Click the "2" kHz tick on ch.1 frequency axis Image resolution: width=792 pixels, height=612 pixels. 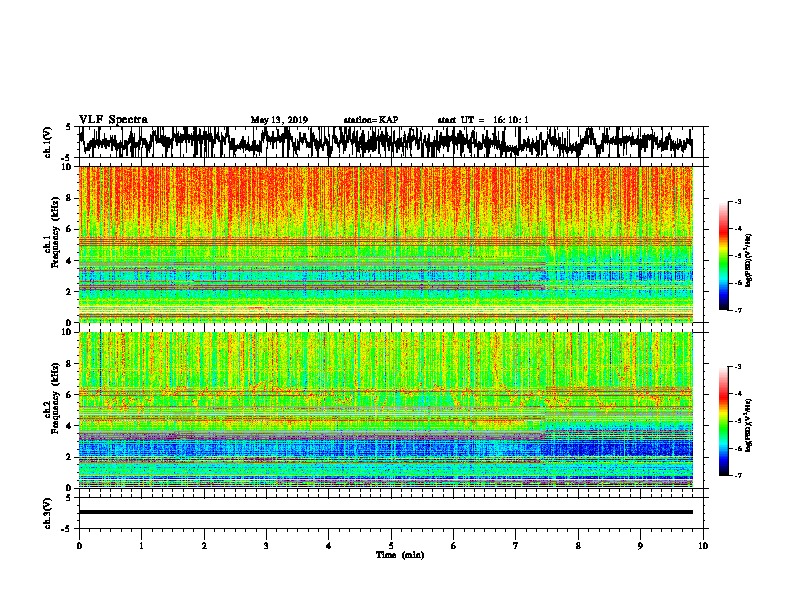(69, 292)
